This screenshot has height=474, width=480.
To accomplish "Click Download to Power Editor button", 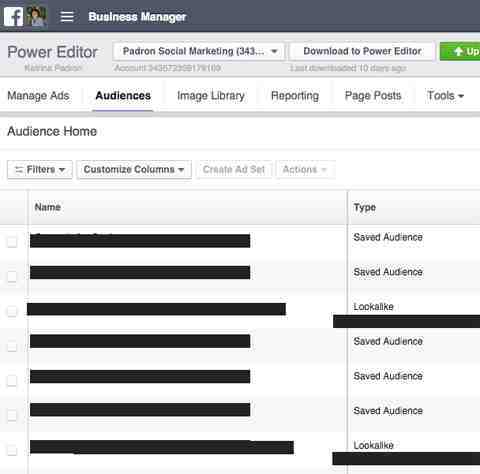I will pos(362,51).
